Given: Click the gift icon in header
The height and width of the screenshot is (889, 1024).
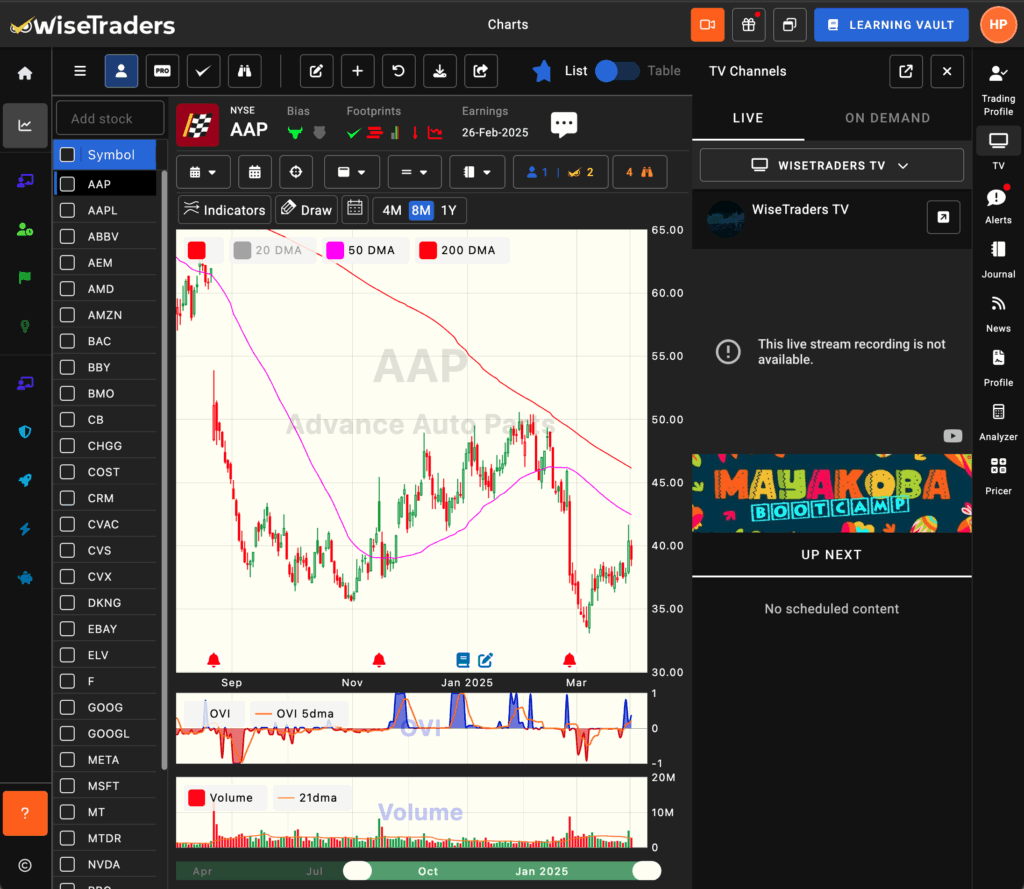Looking at the screenshot, I should [748, 25].
